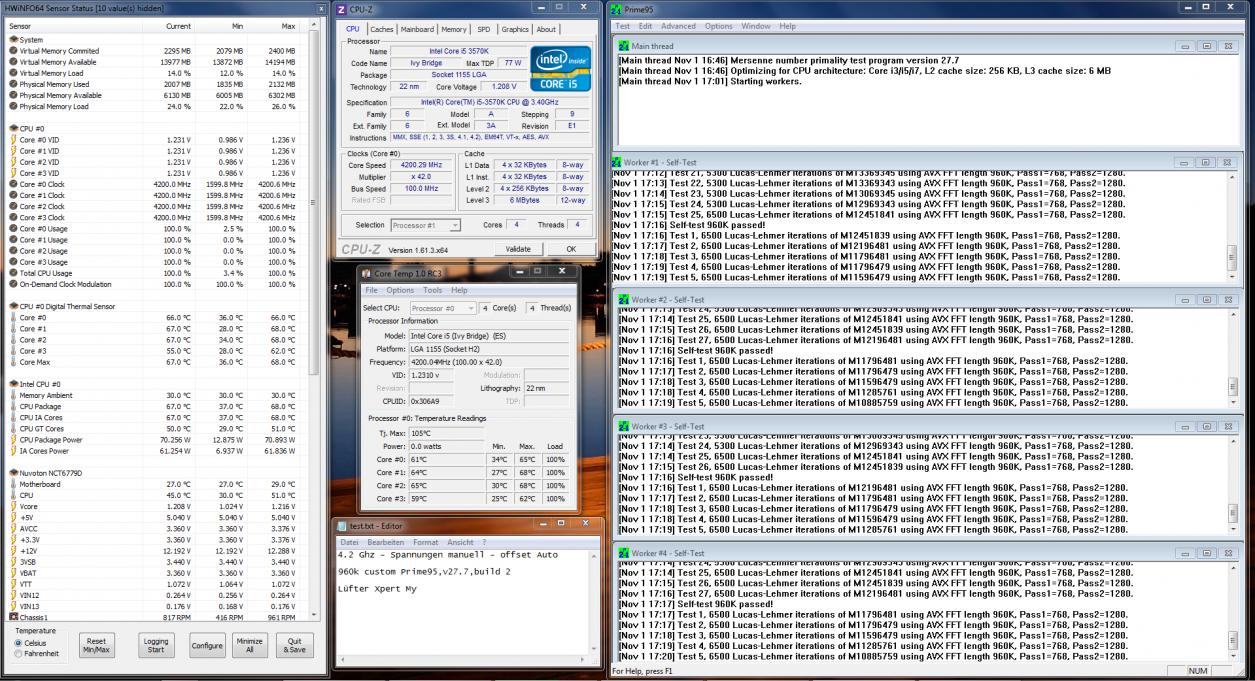This screenshot has width=1255, height=681.
Task: Click the Nuvoton NCT6779D group icon
Action: tap(14, 473)
